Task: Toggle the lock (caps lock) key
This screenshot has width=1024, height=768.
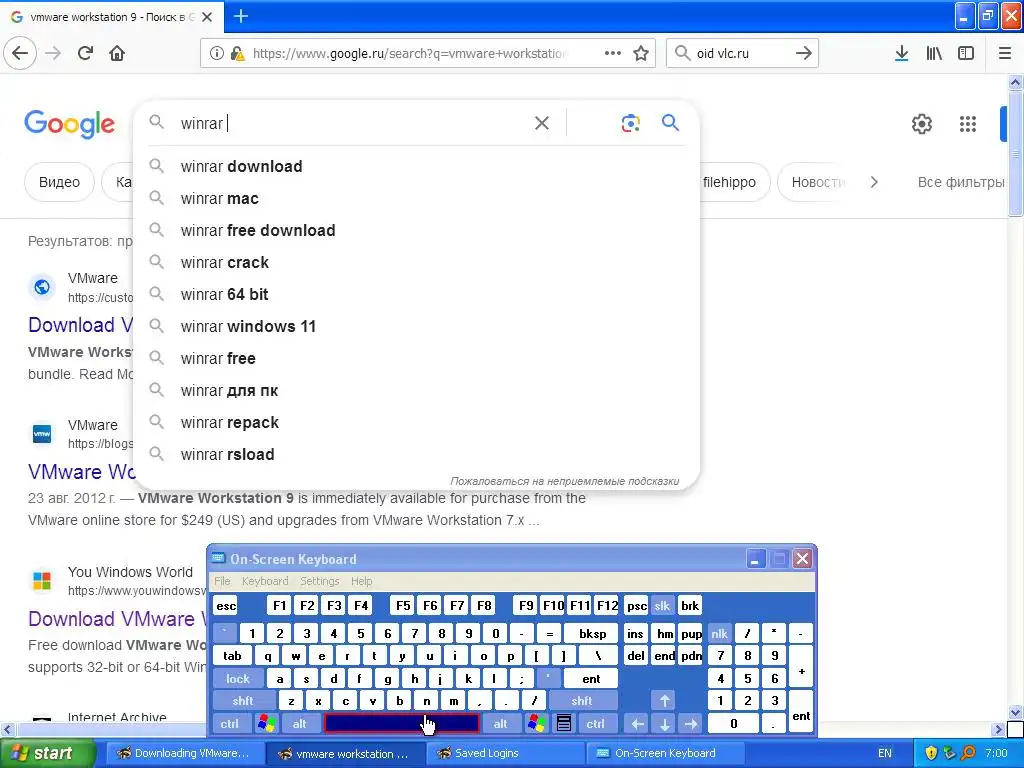Action: pos(238,679)
